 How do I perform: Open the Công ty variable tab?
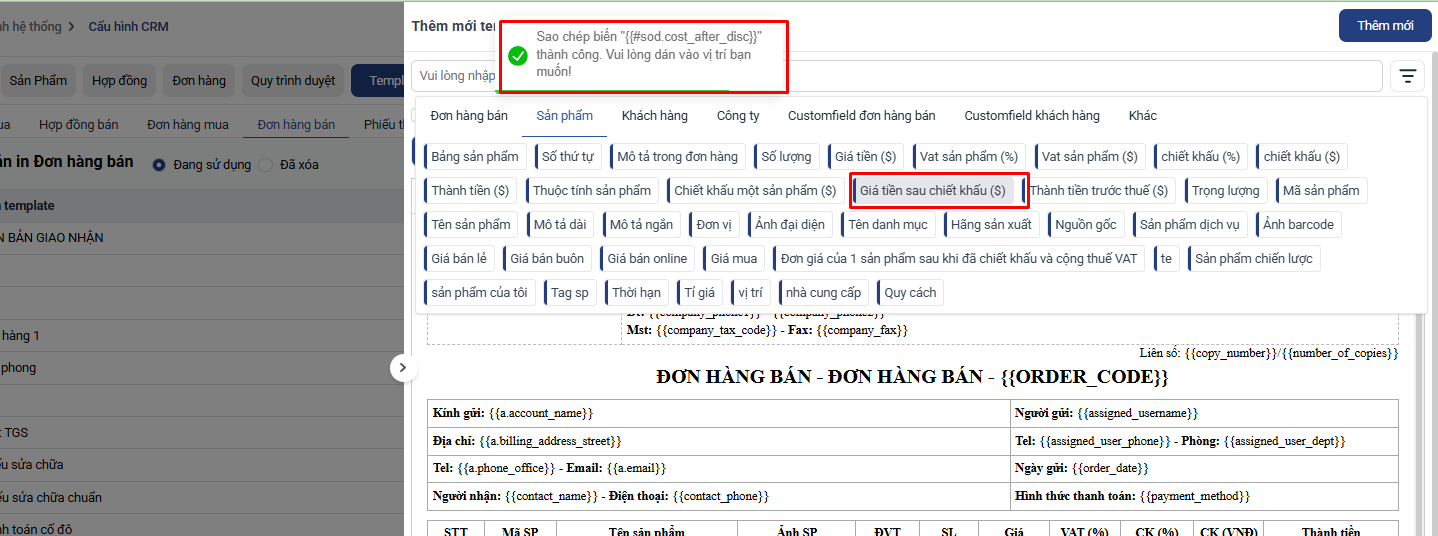[x=737, y=116]
